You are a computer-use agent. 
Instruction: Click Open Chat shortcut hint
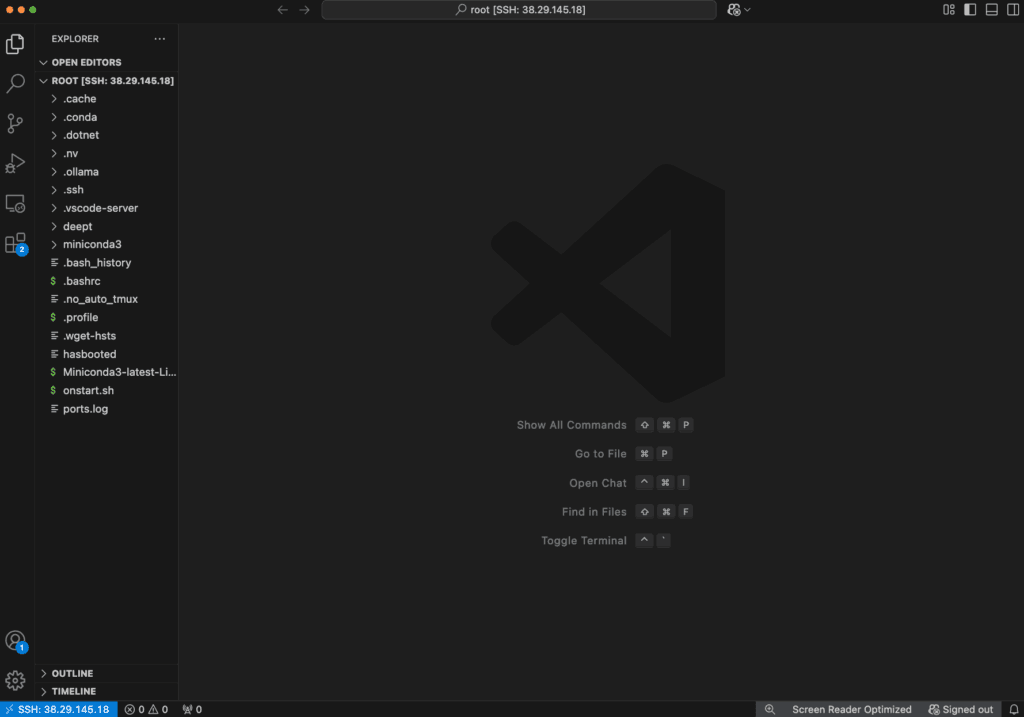pos(629,483)
